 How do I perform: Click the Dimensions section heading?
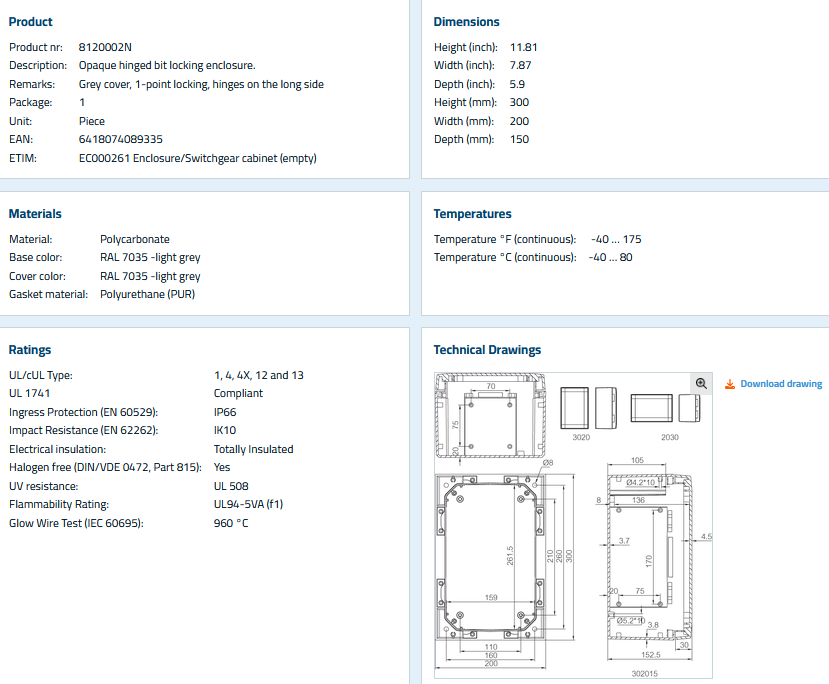[466, 22]
